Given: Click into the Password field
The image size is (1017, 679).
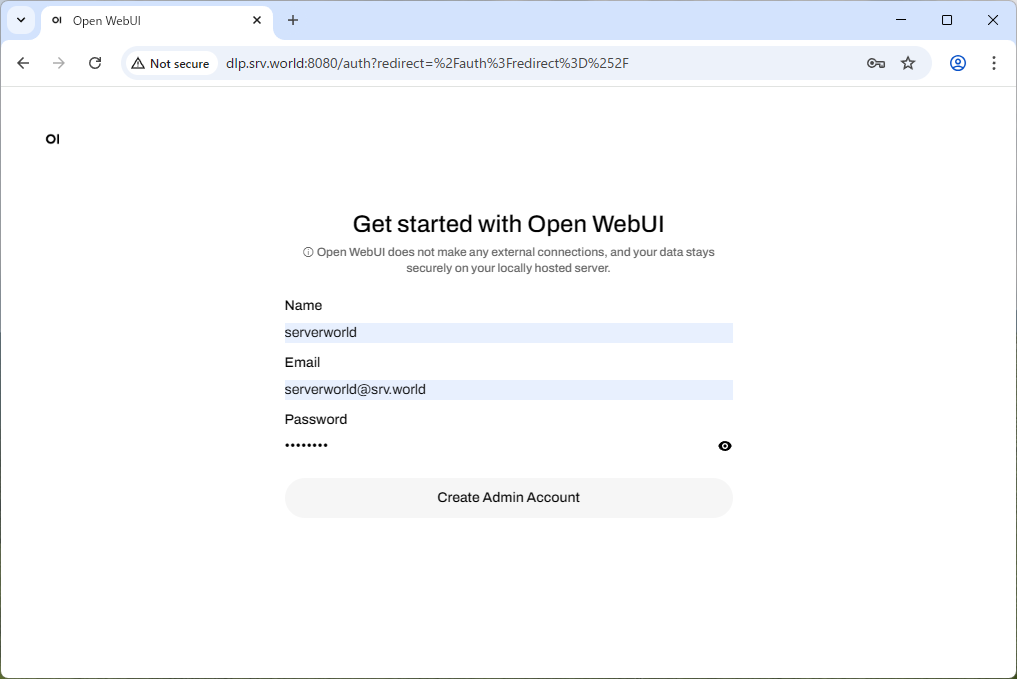Looking at the screenshot, I should [495, 446].
